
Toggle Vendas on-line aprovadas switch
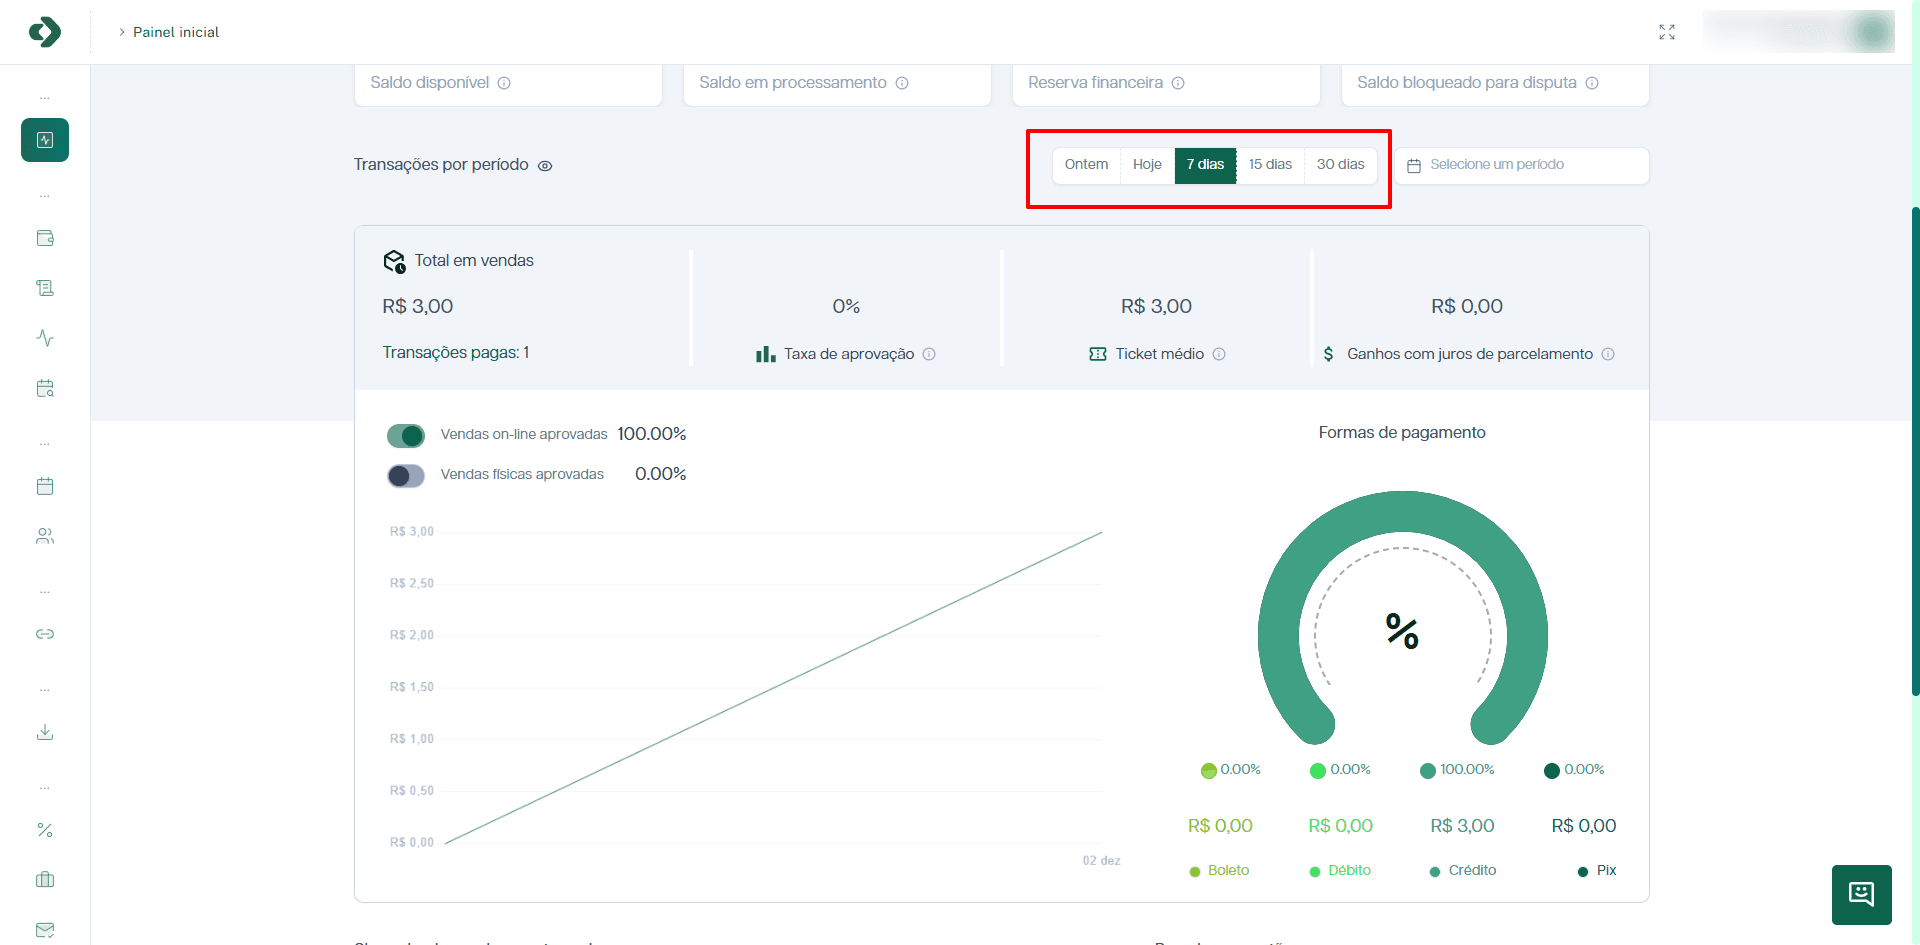click(x=406, y=435)
